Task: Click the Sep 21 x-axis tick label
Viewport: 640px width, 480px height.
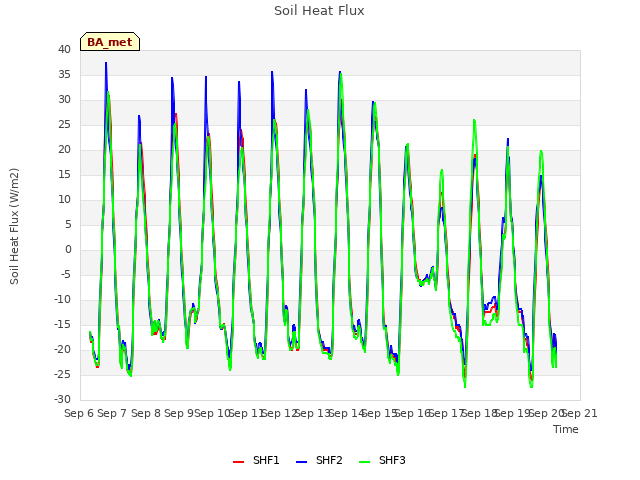Action: coord(580,413)
